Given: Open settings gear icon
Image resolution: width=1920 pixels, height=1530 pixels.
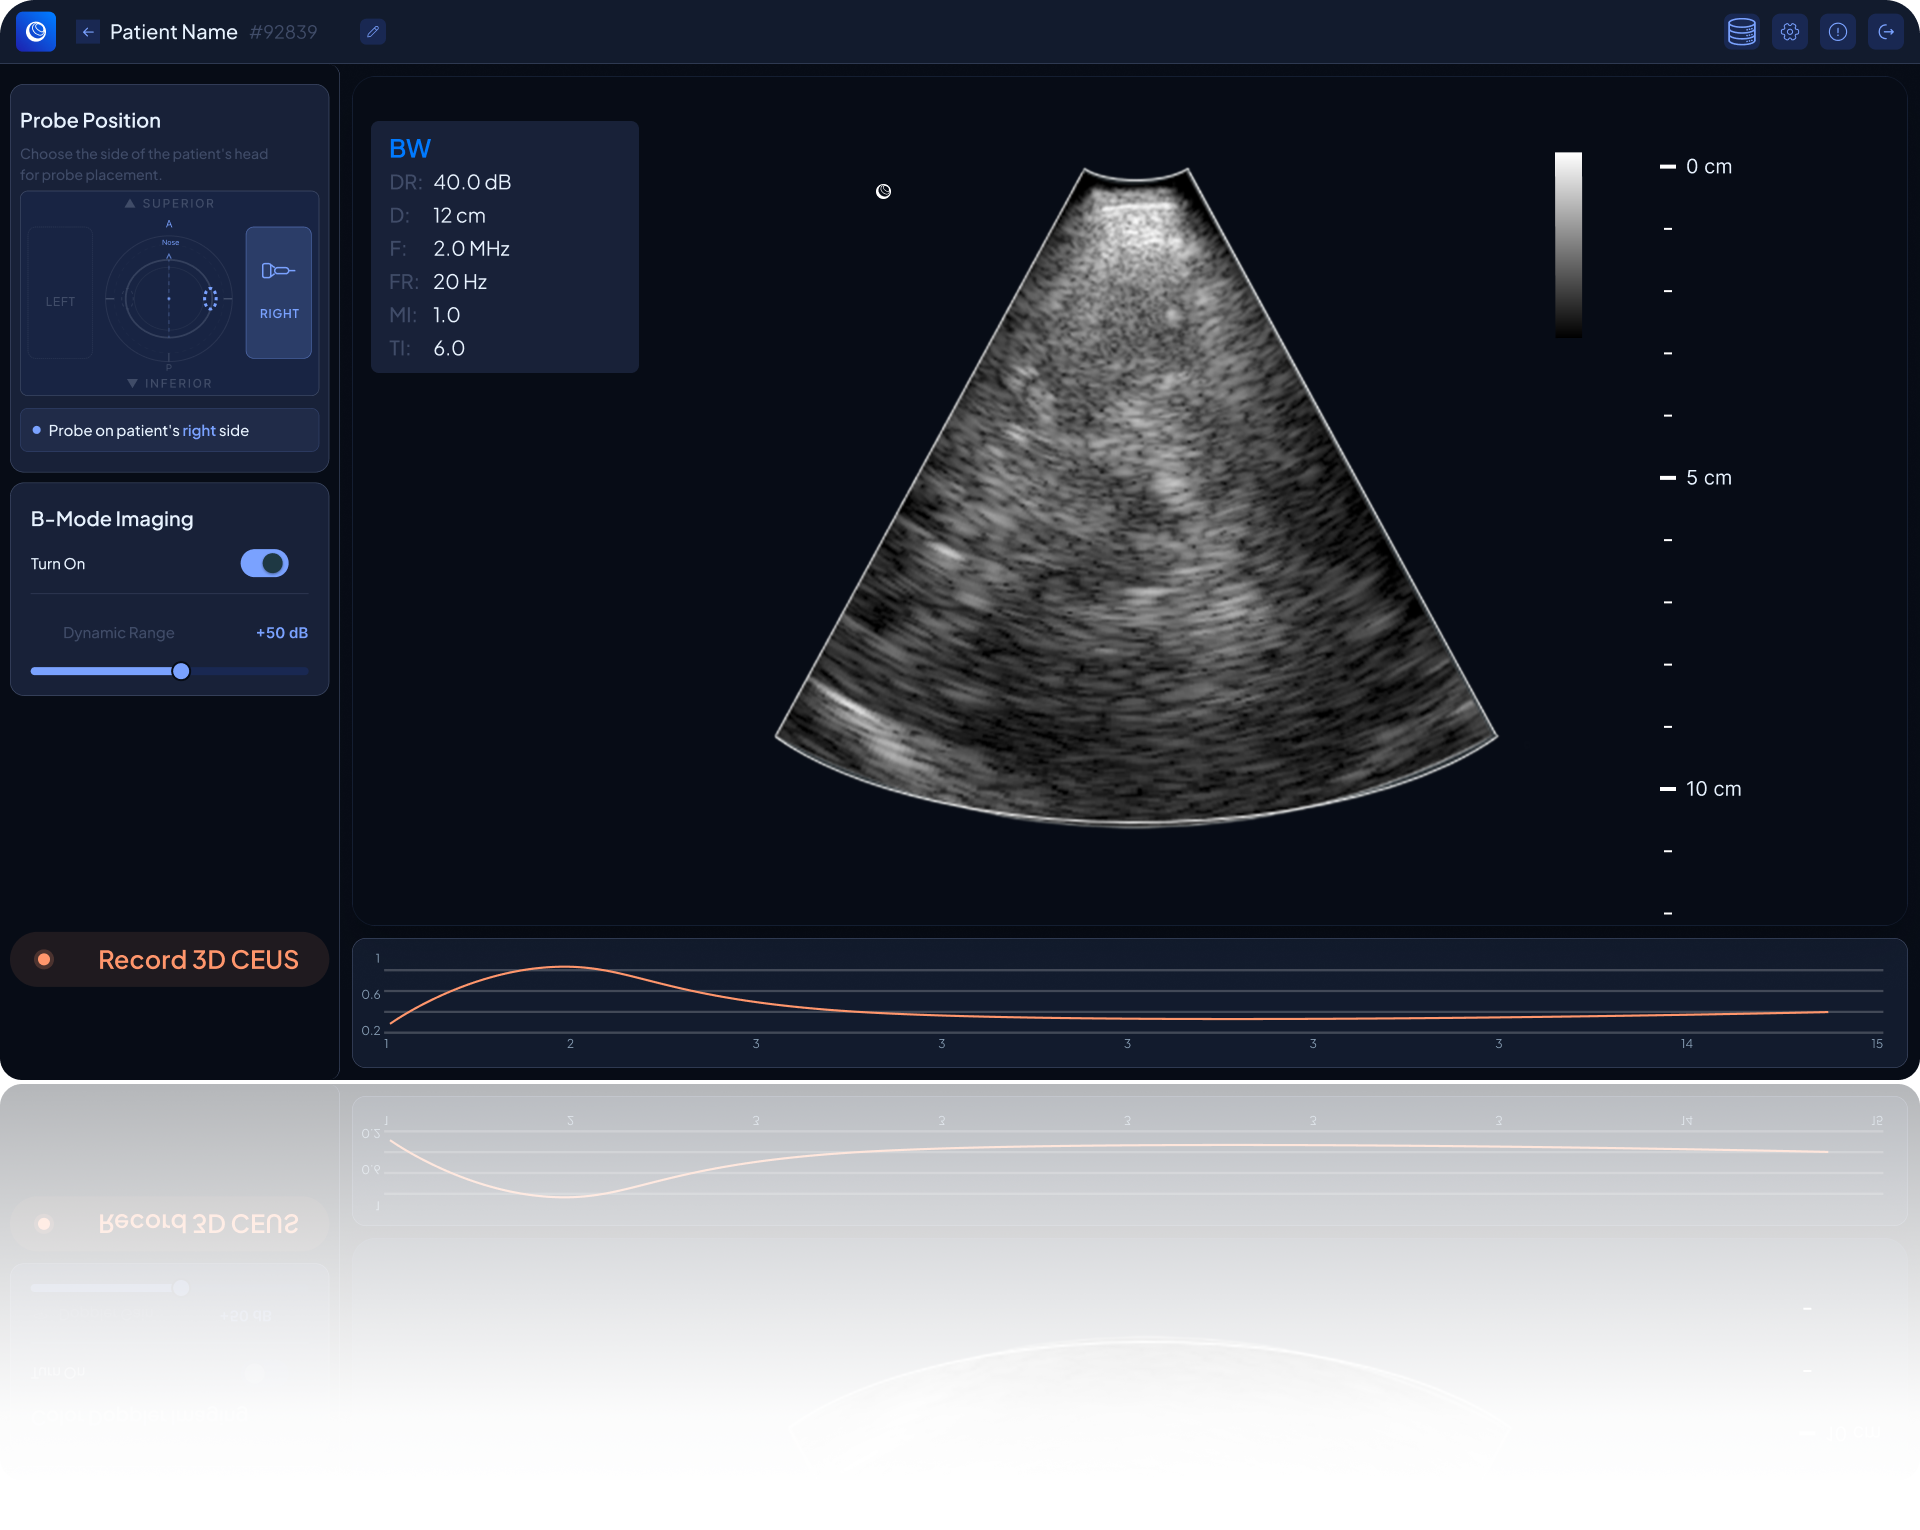Looking at the screenshot, I should point(1790,32).
